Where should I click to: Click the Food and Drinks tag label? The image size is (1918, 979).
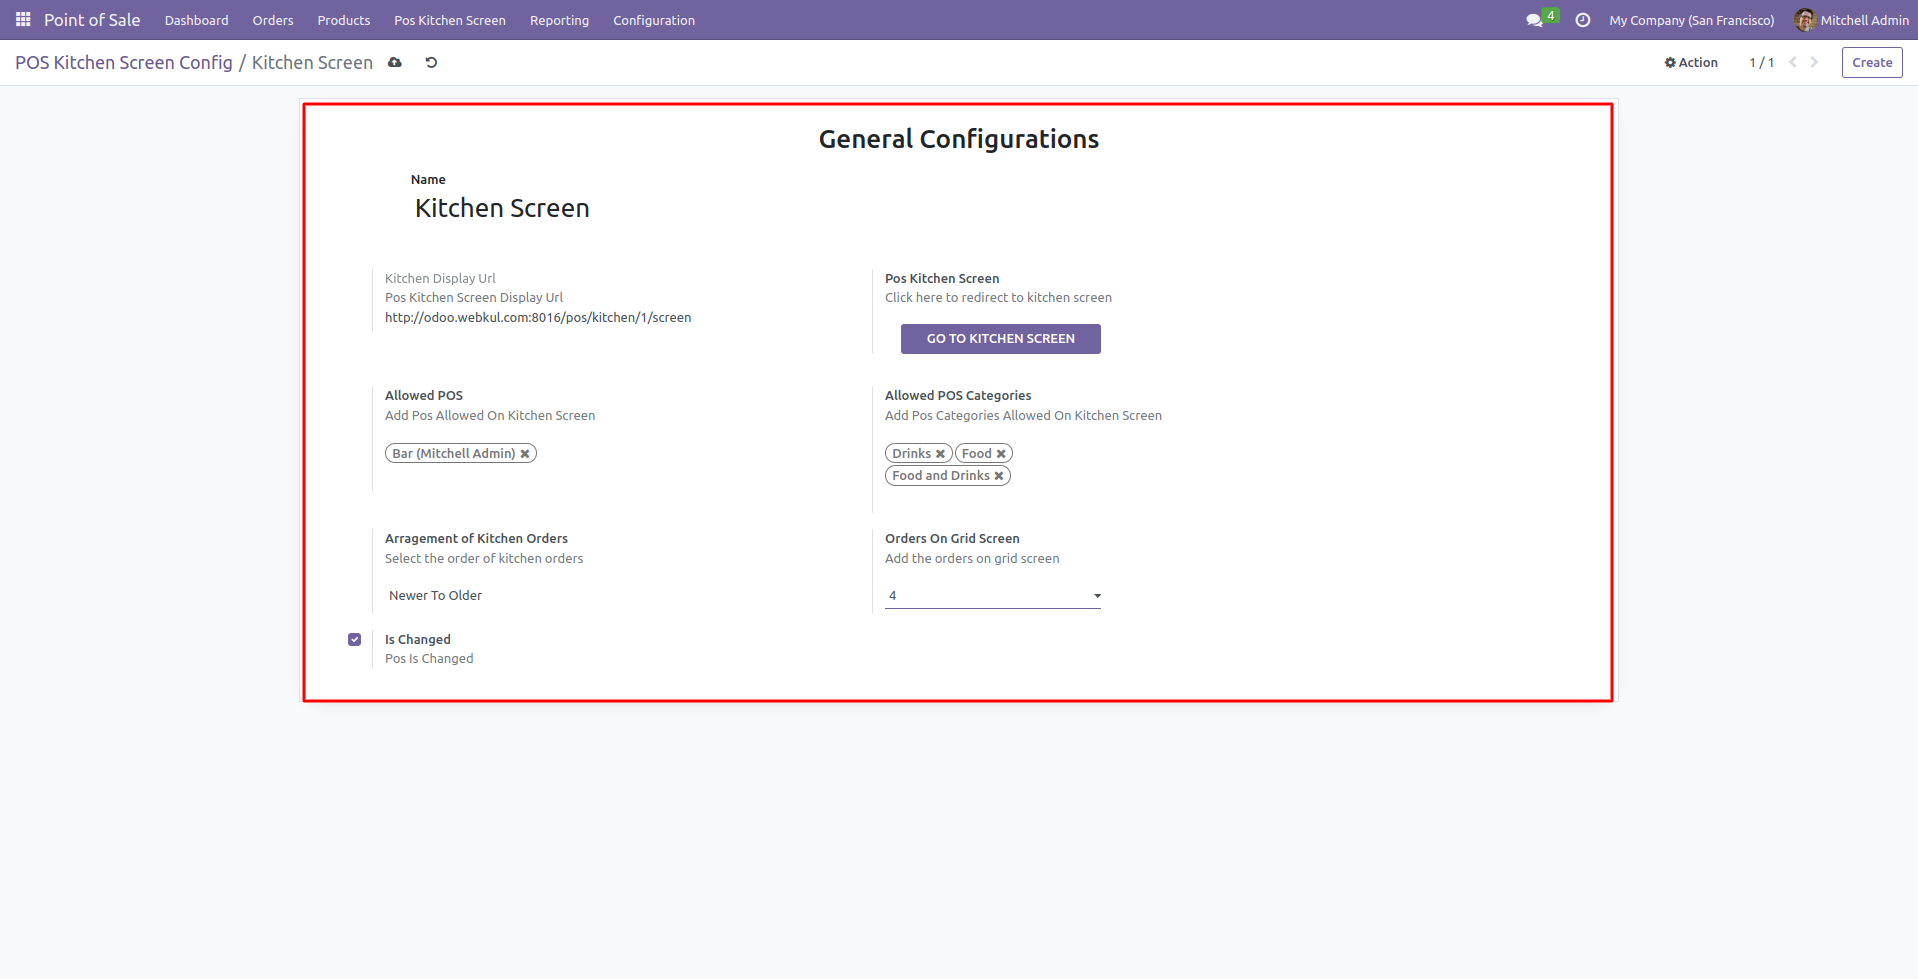(x=941, y=476)
